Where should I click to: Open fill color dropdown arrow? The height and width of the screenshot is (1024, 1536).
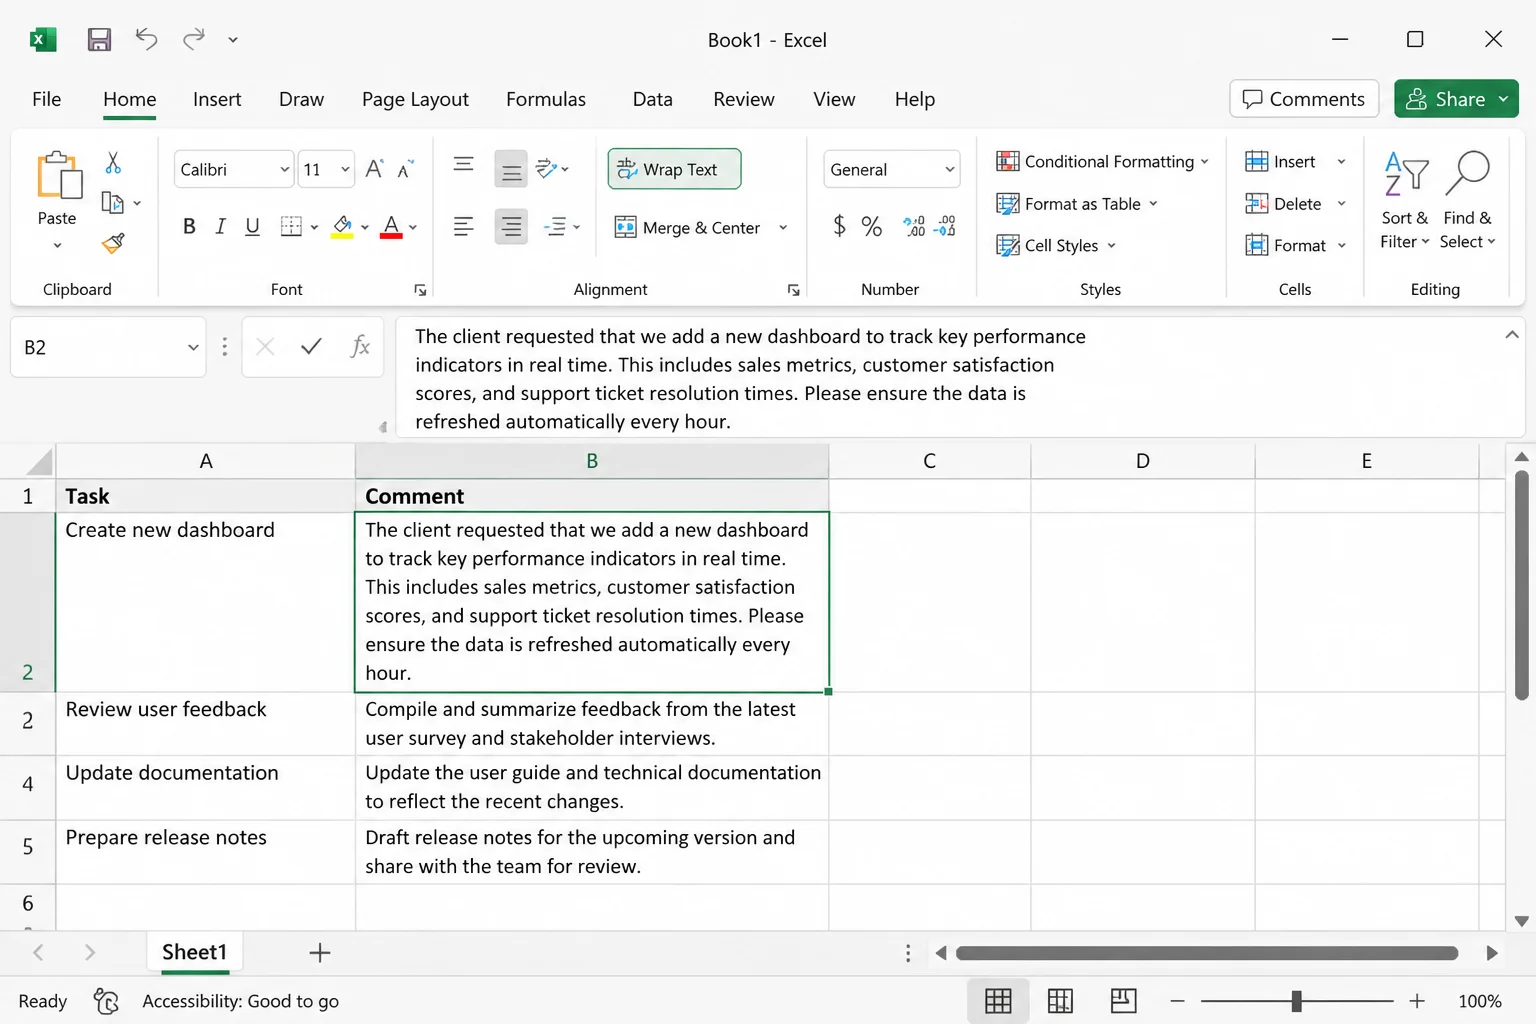[365, 227]
